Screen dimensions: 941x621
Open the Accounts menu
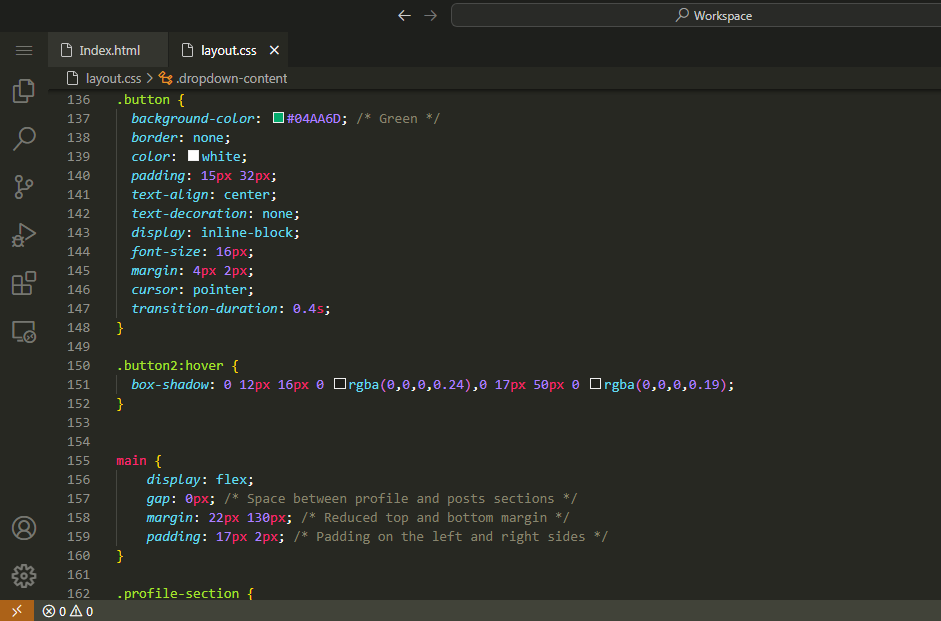24,528
